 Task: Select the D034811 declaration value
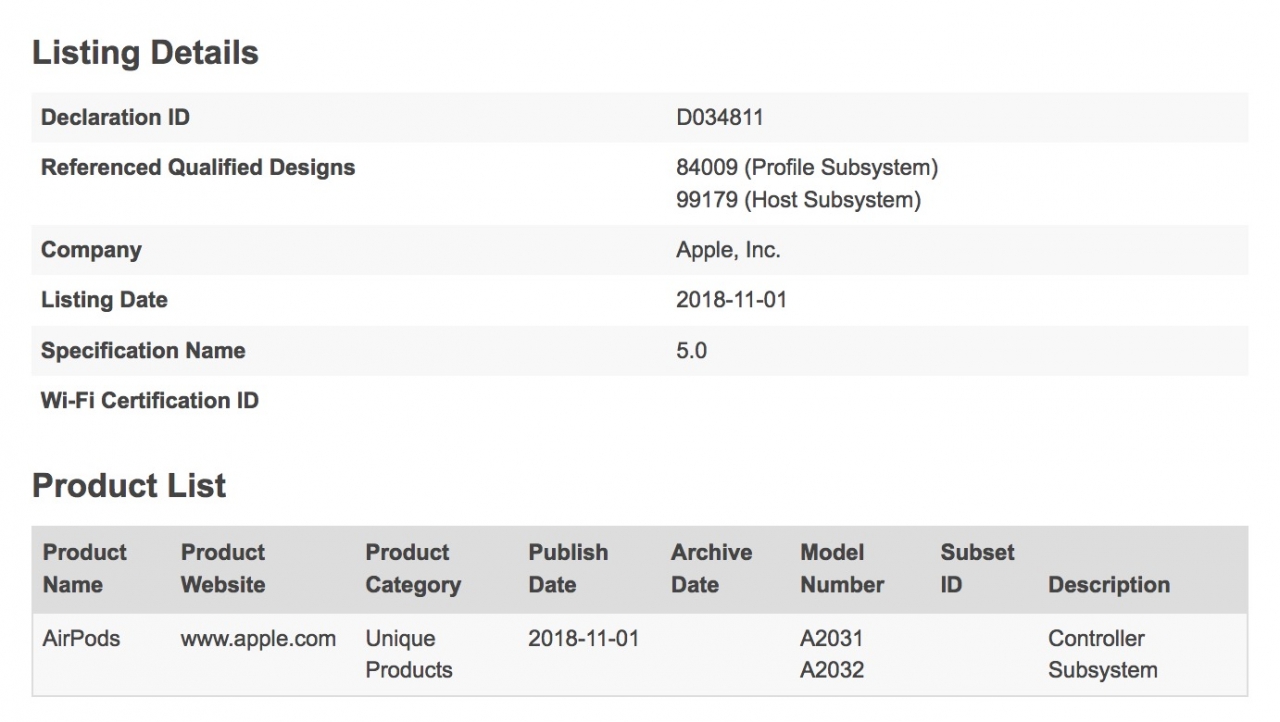pos(720,117)
